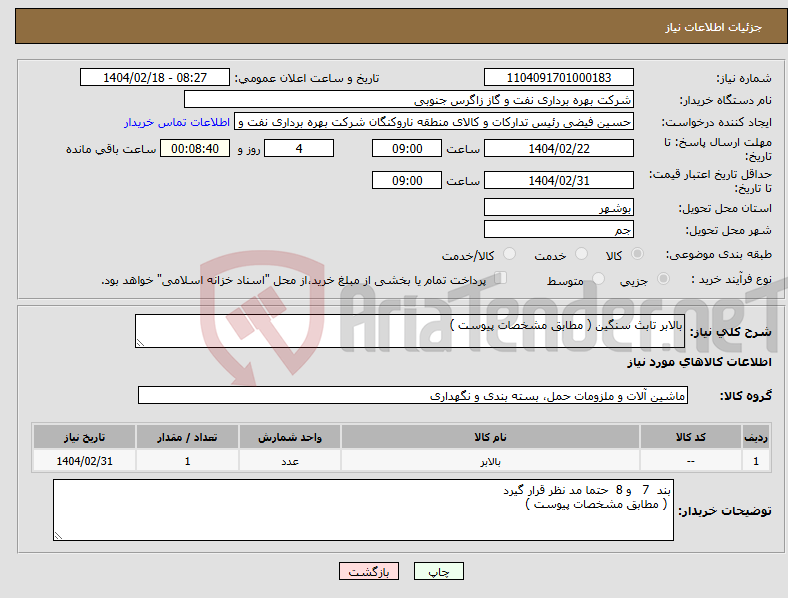This screenshot has height=598, width=788.
Task: Click the price validity time 09:00 field
Action: 407,180
